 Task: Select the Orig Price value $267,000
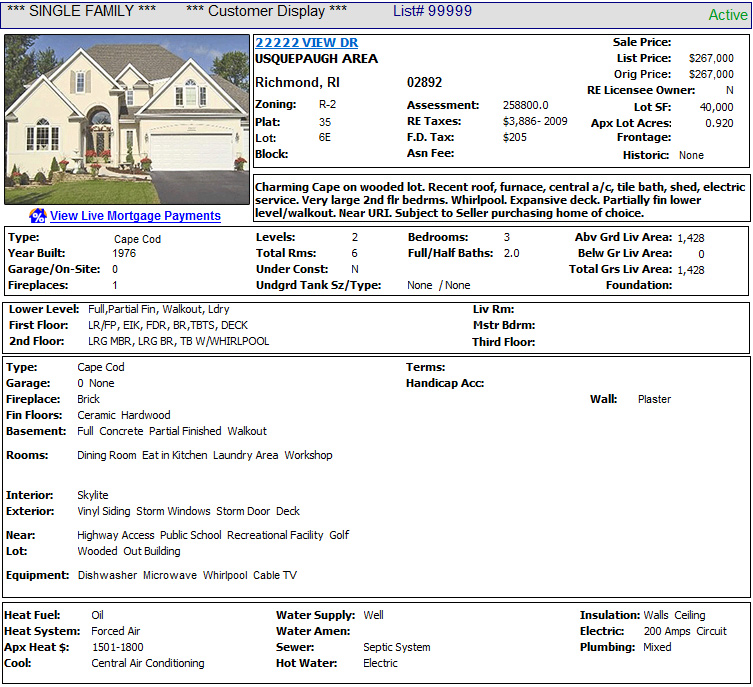click(711, 74)
